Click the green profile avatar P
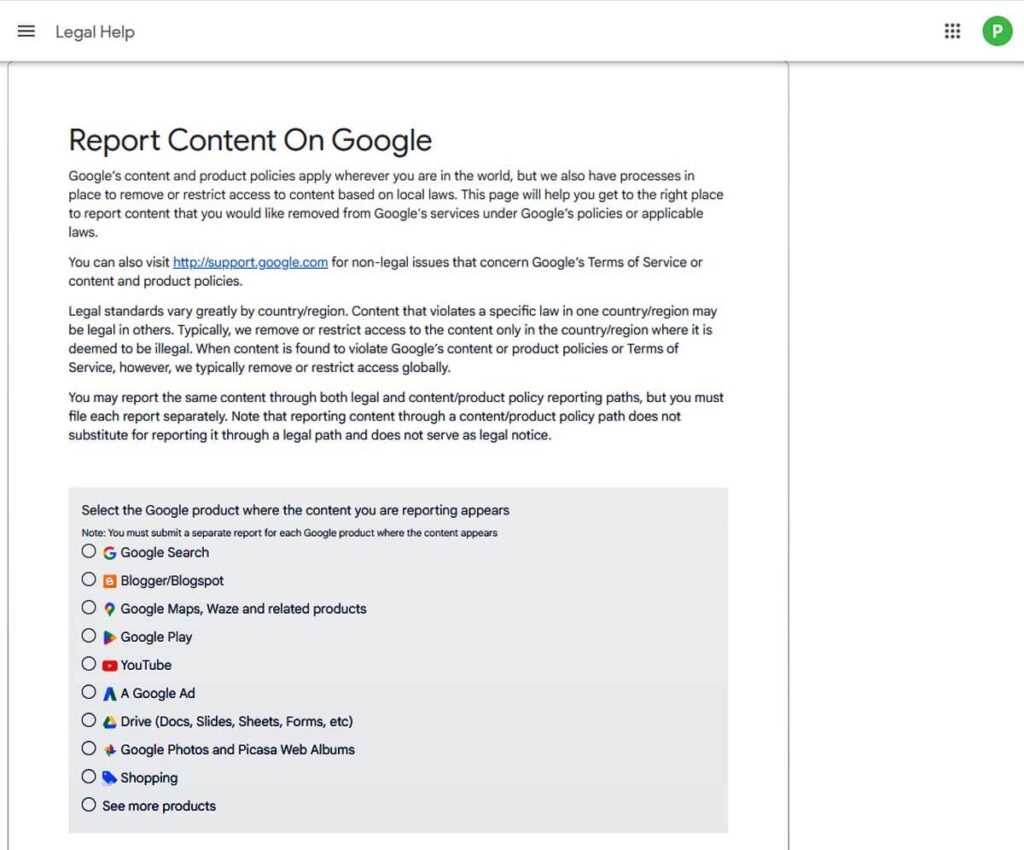Screen dimensions: 1024x850 (x=997, y=31)
